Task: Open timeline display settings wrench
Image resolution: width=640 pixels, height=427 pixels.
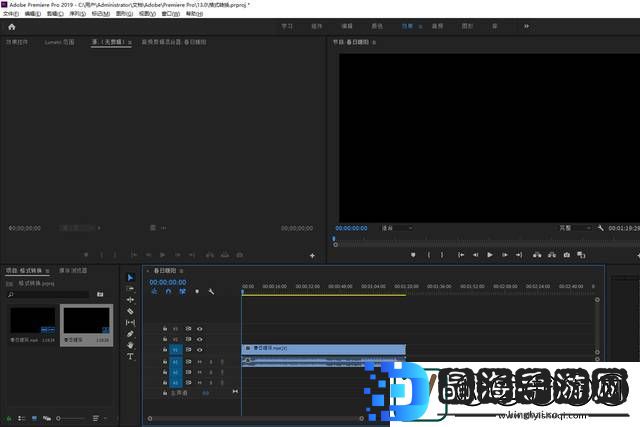Action: (x=211, y=291)
